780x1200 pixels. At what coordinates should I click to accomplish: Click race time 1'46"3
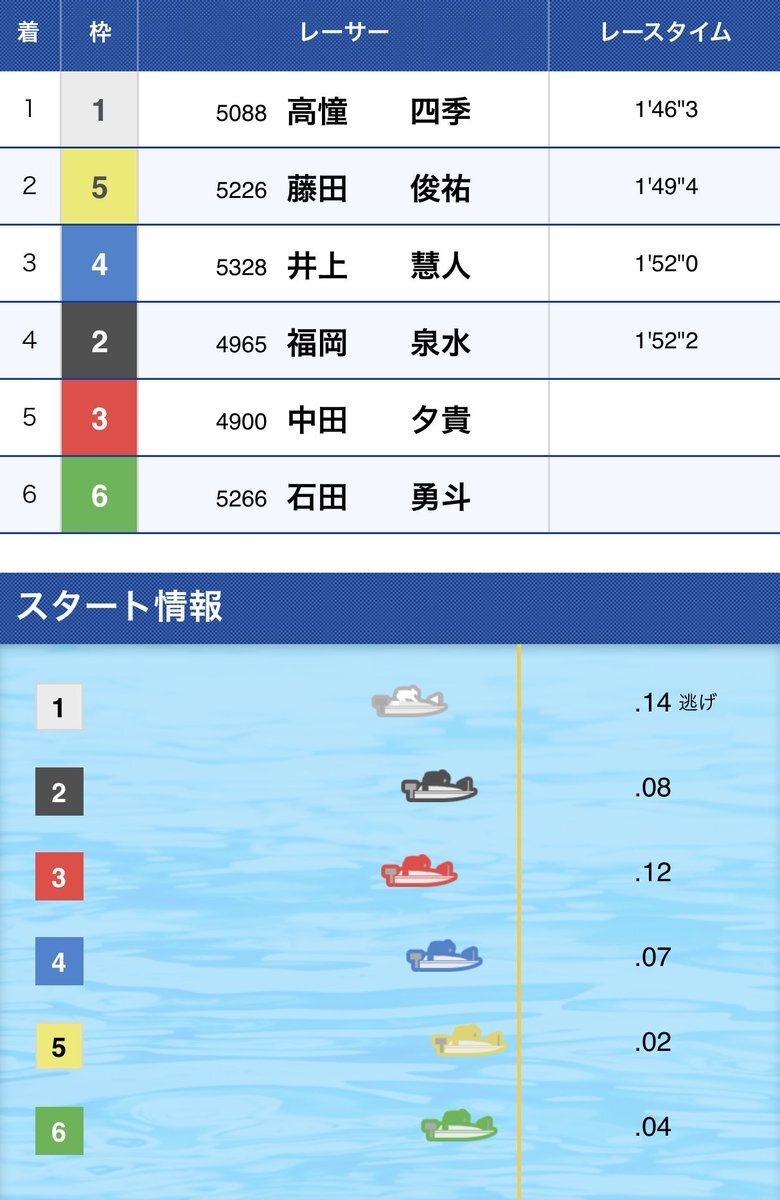tap(665, 110)
